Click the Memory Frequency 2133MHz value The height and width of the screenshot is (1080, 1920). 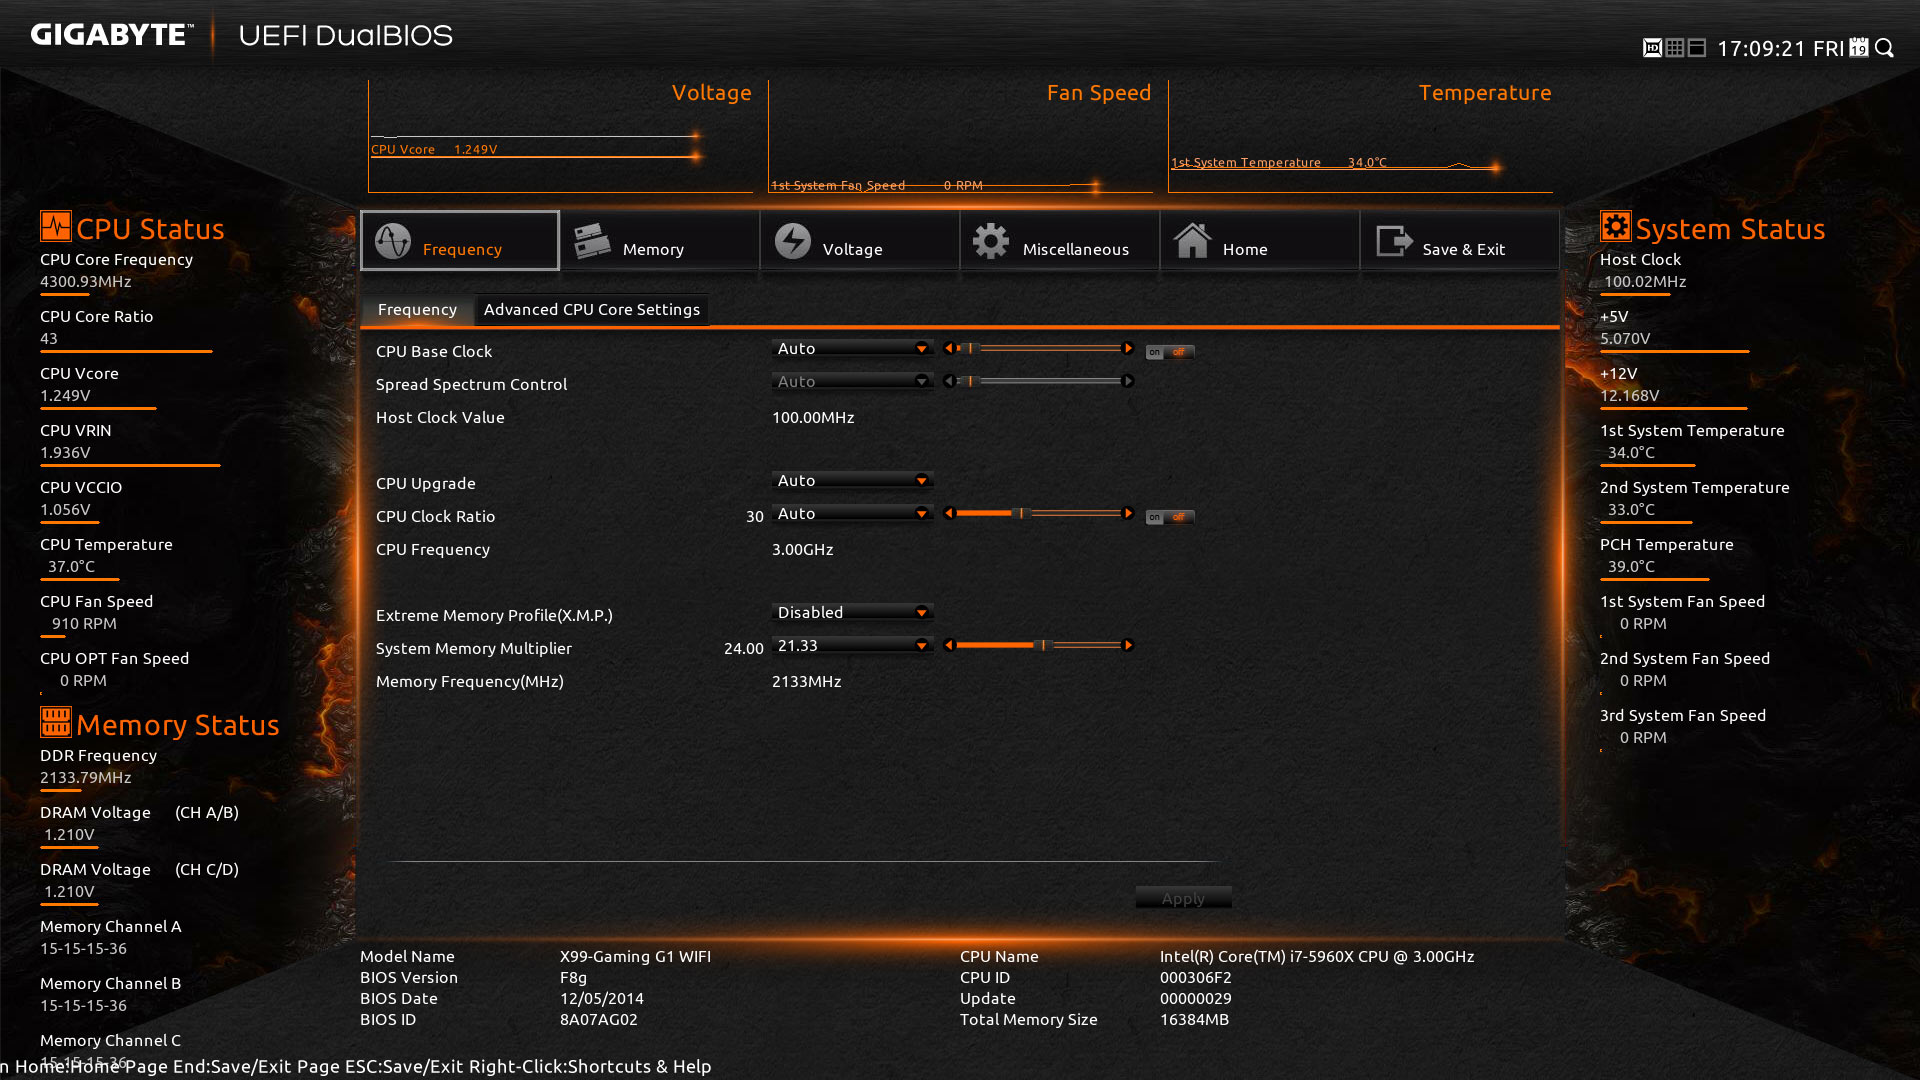[806, 681]
